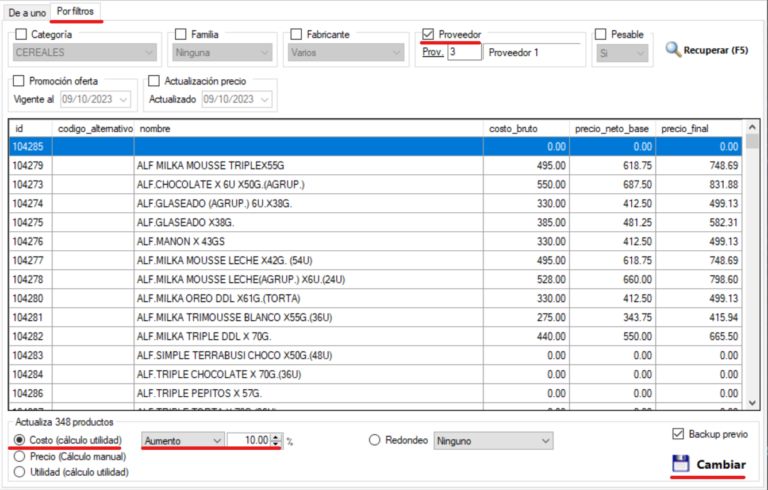Viewport: 768px width, 490px height.
Task: Open the Actualizado date picker
Action: pos(237,99)
